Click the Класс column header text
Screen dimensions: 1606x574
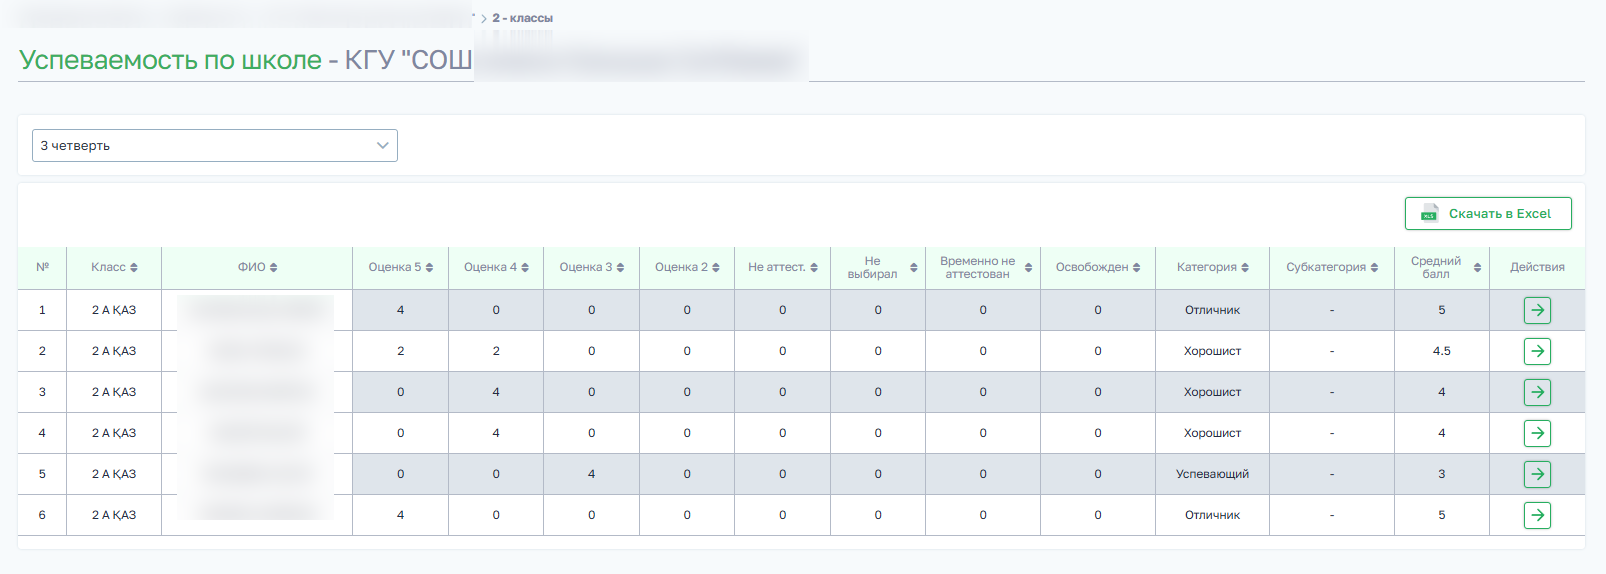click(108, 267)
